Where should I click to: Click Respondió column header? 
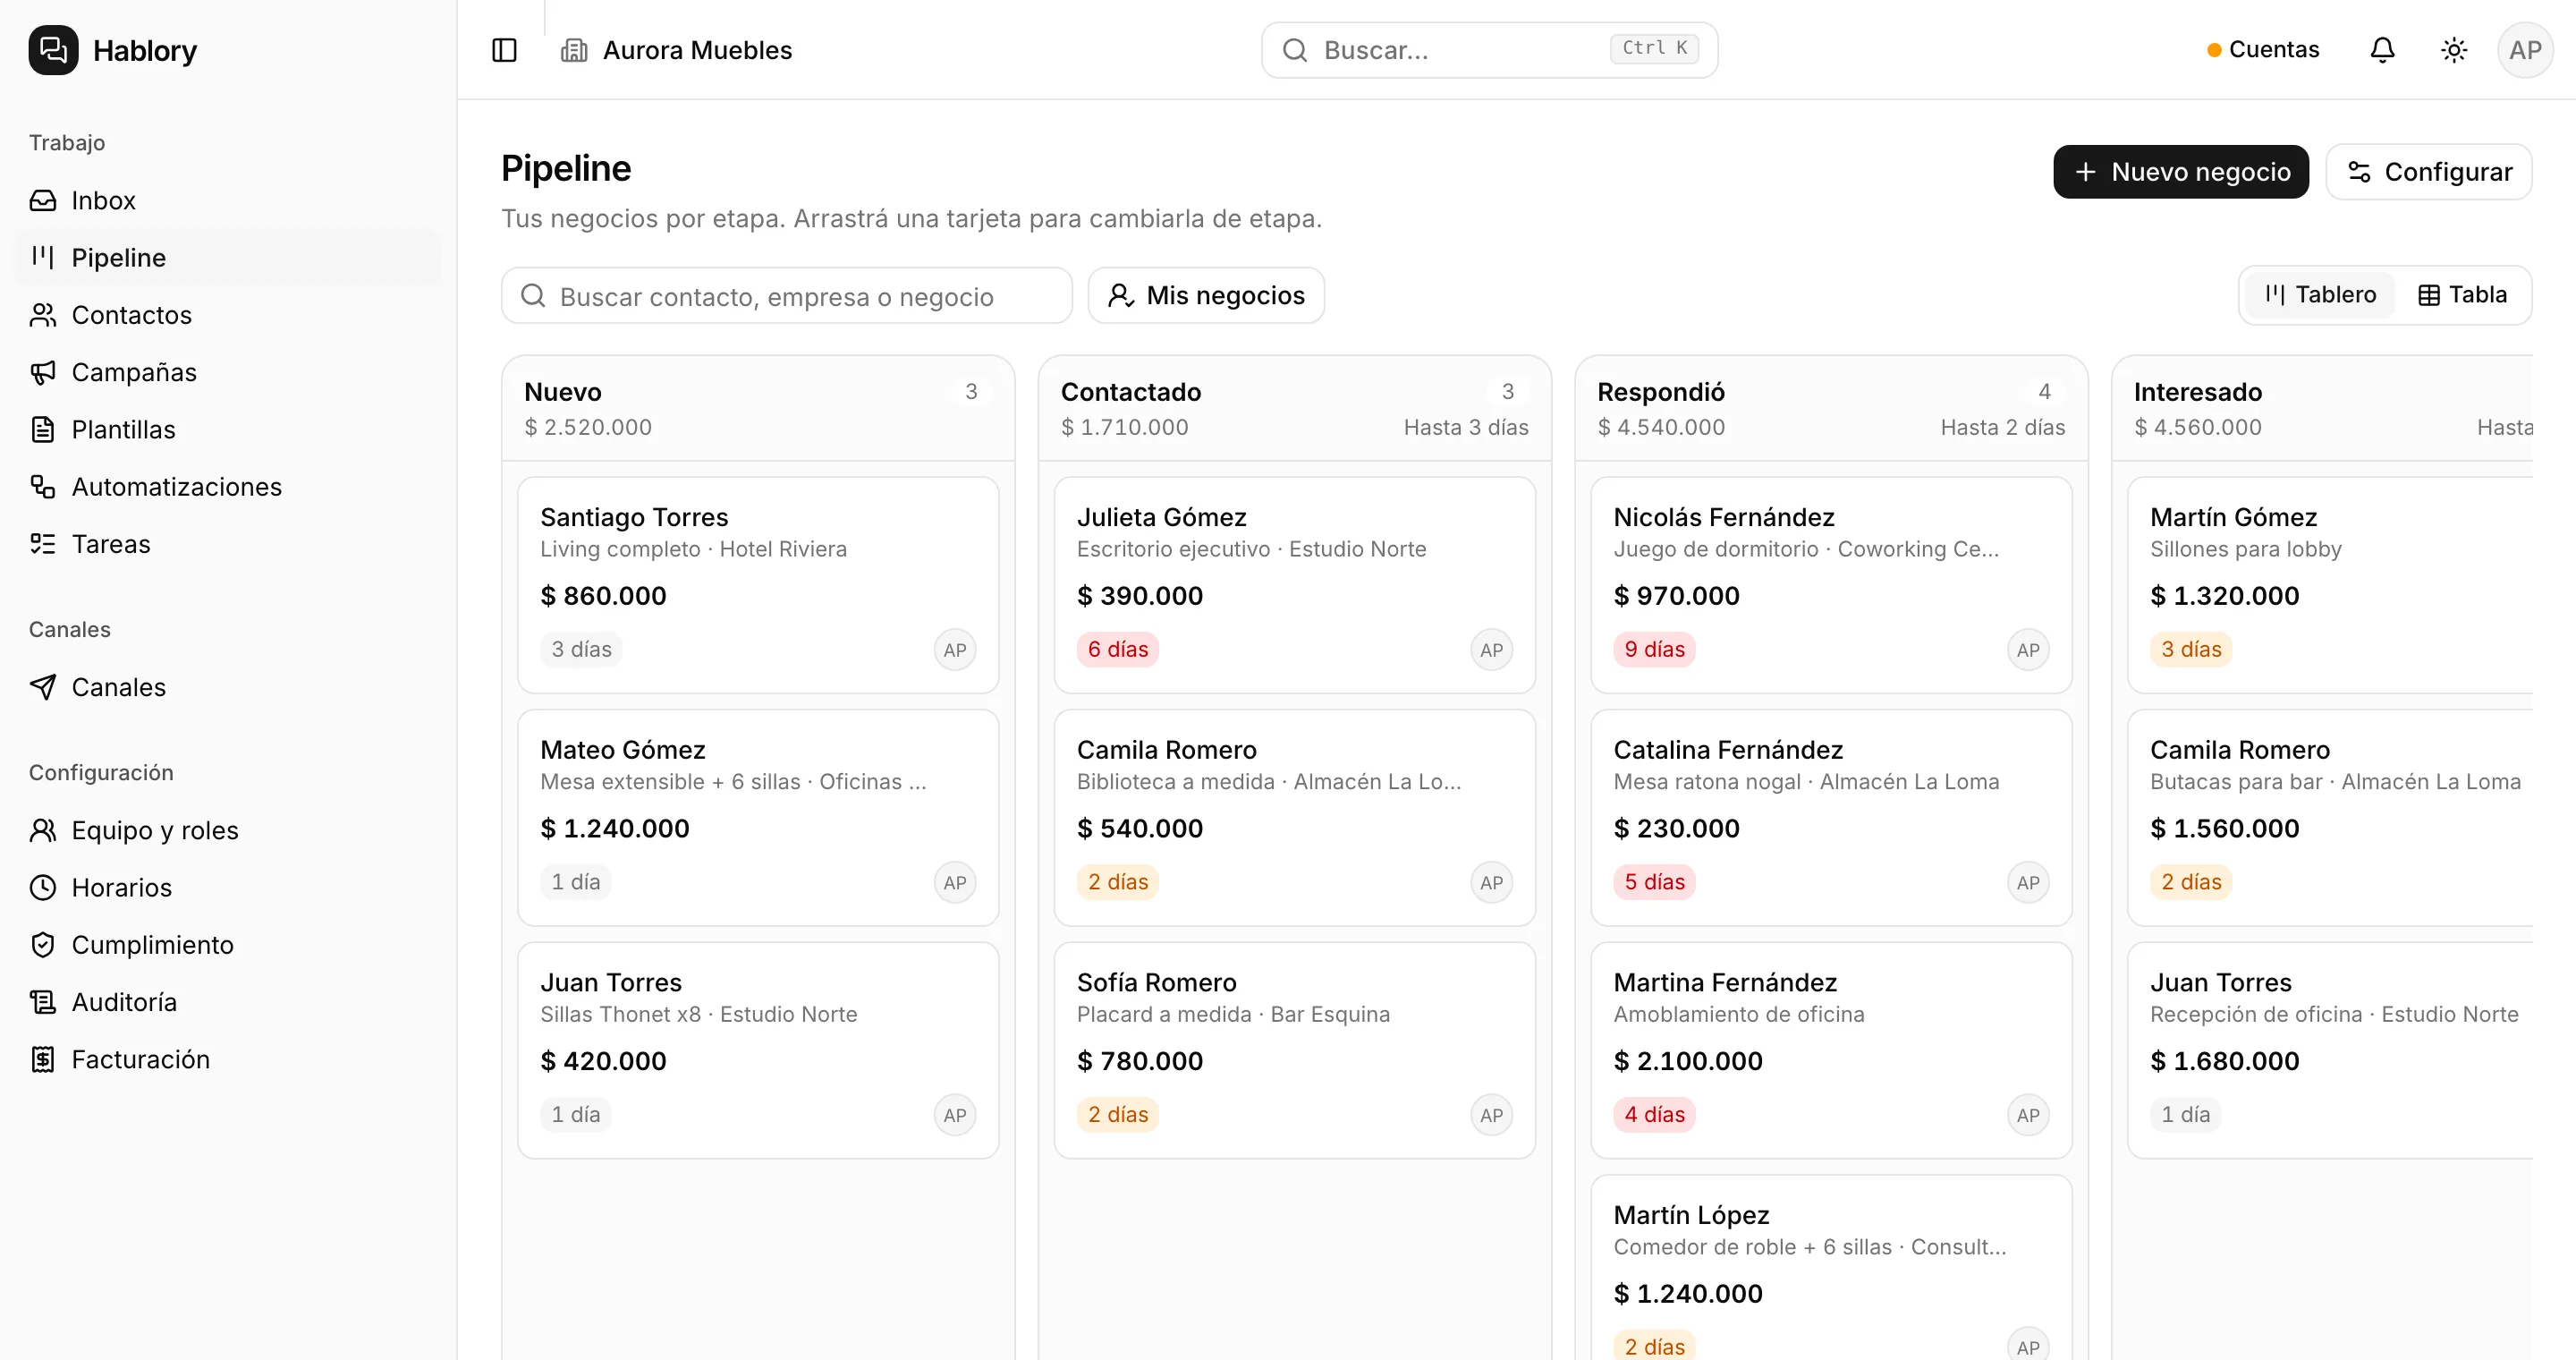click(x=1831, y=409)
